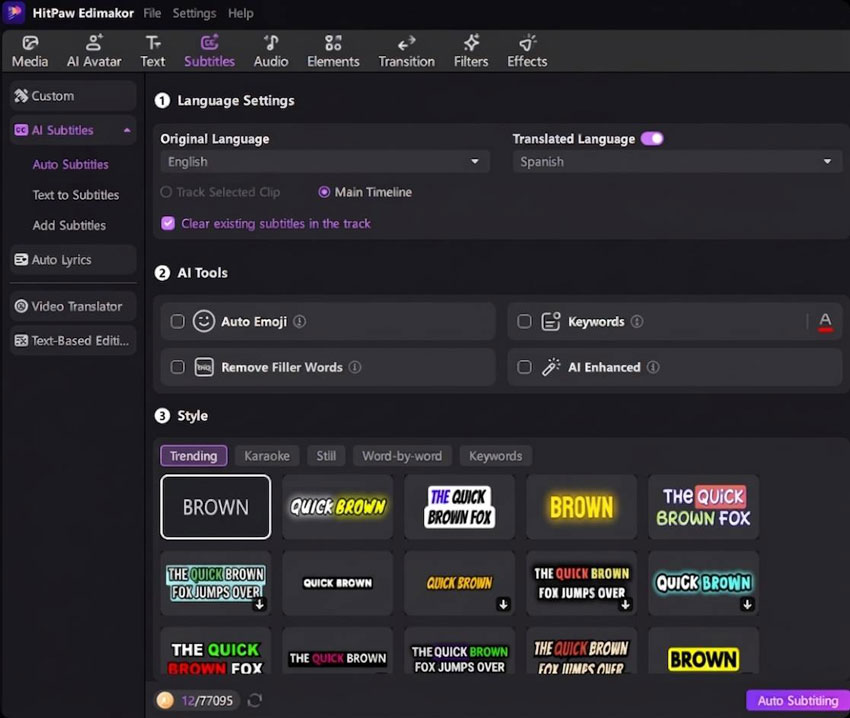Click the refresh credits icon

pyautogui.click(x=255, y=700)
